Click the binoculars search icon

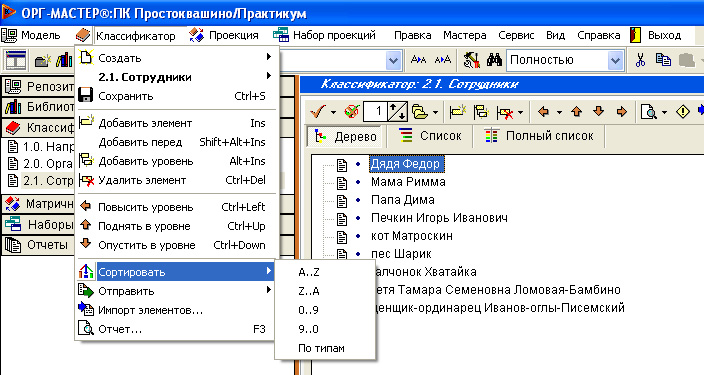[494, 60]
